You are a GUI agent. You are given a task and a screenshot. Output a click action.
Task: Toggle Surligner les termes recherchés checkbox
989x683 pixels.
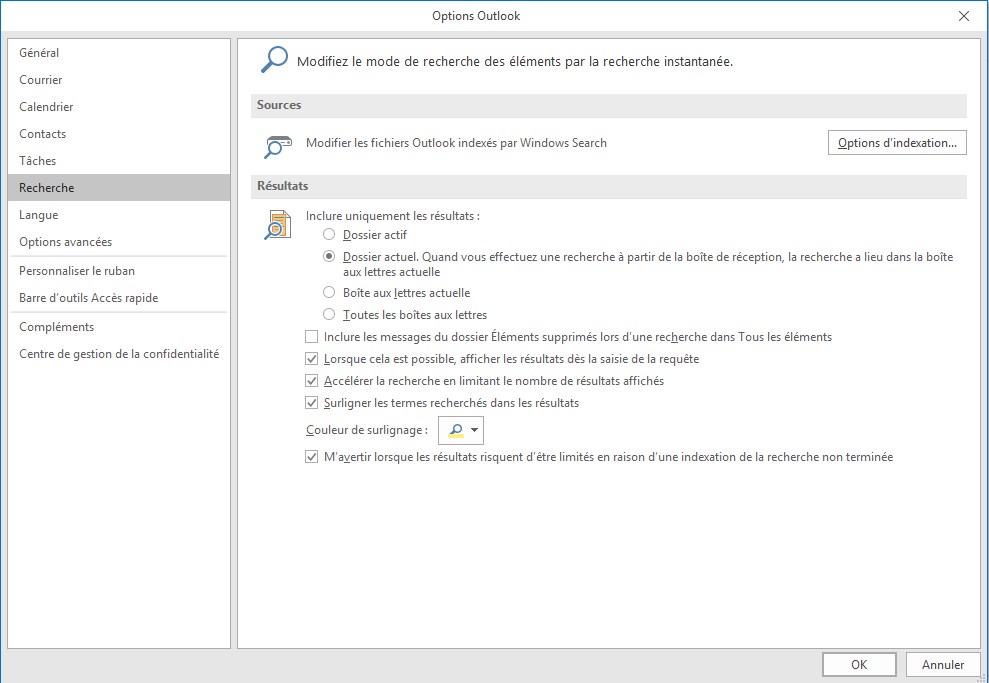click(311, 402)
